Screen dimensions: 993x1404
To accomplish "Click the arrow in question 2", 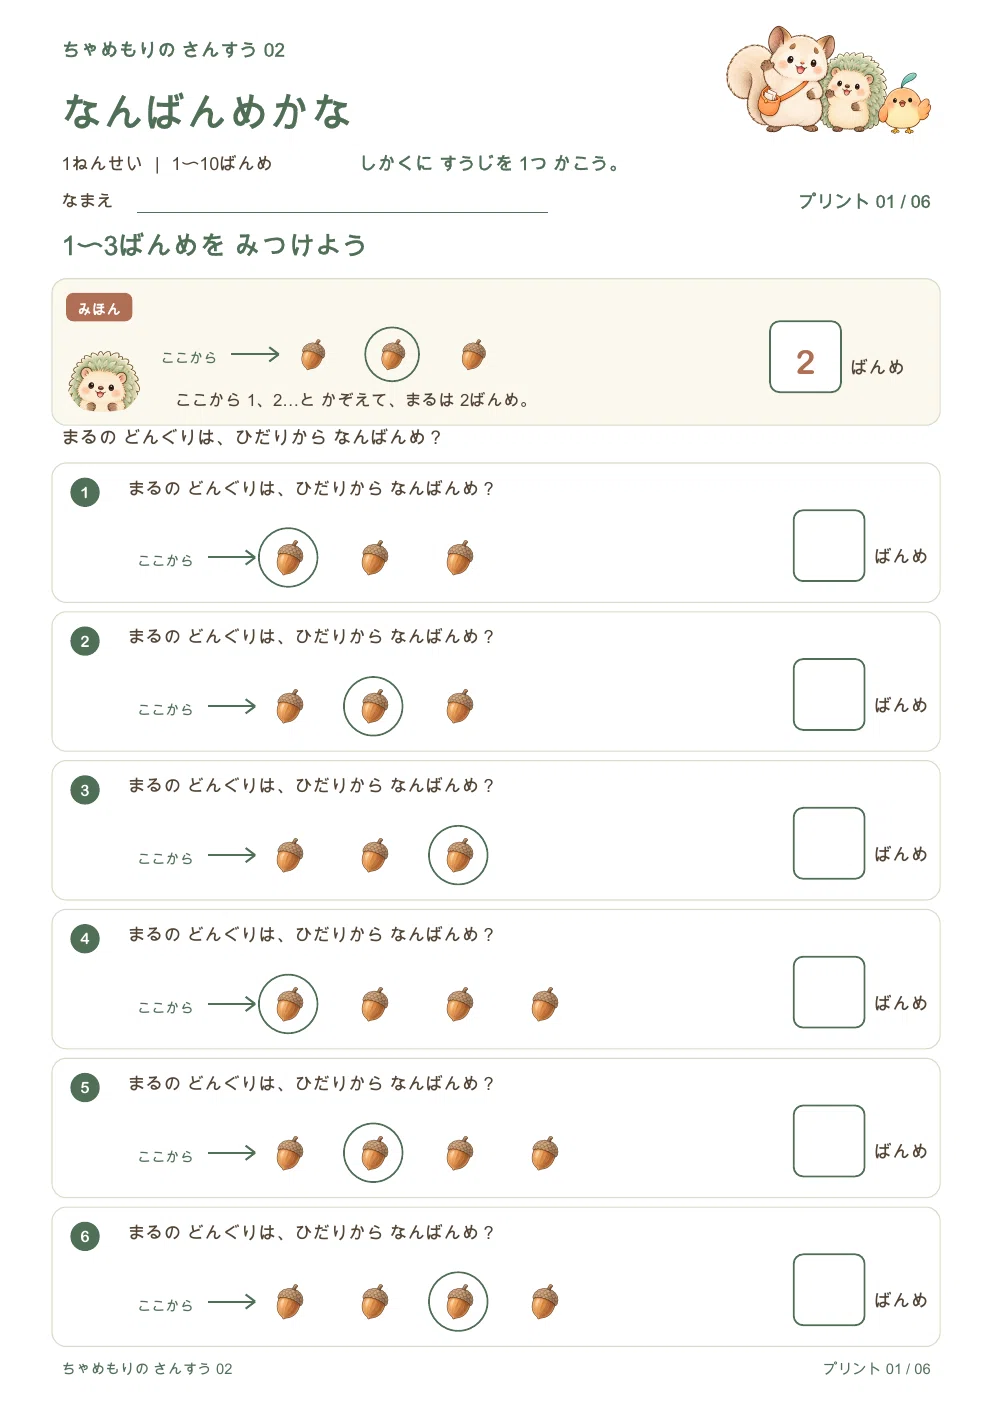I will click(x=232, y=706).
